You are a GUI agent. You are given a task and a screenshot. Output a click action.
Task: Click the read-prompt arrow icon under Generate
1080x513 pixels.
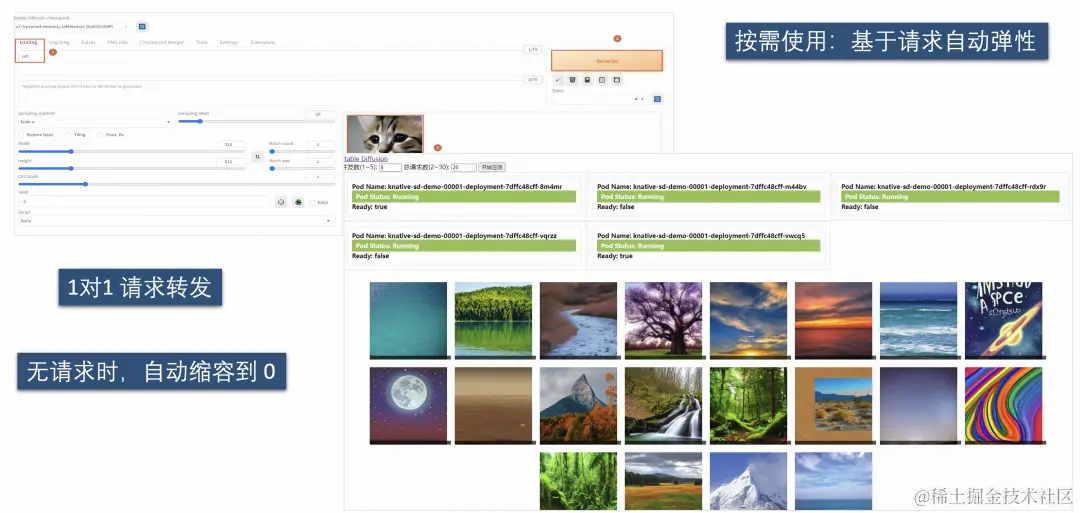(x=558, y=80)
